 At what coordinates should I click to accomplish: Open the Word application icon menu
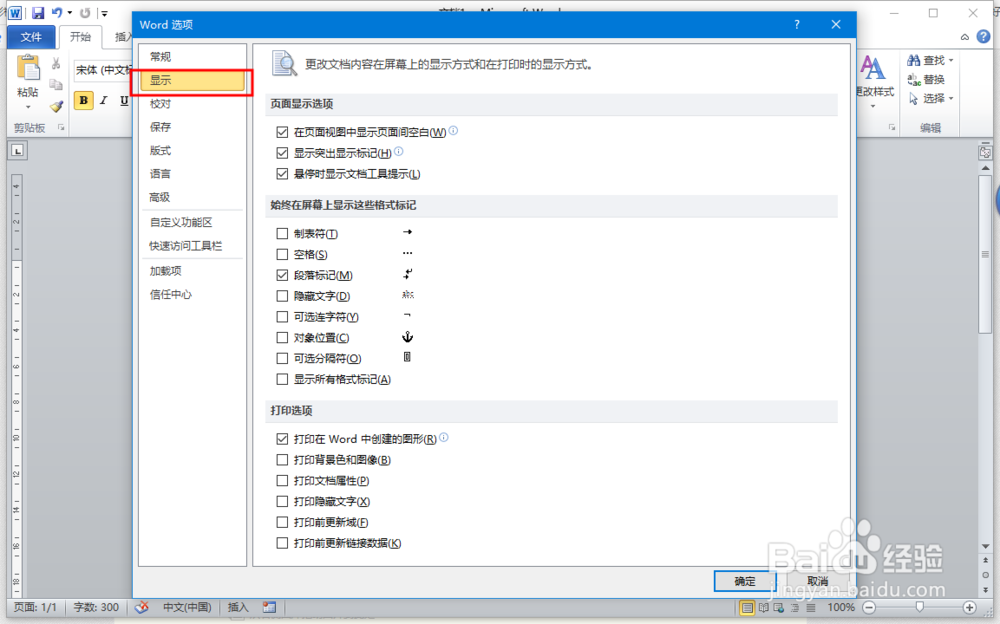pyautogui.click(x=14, y=13)
